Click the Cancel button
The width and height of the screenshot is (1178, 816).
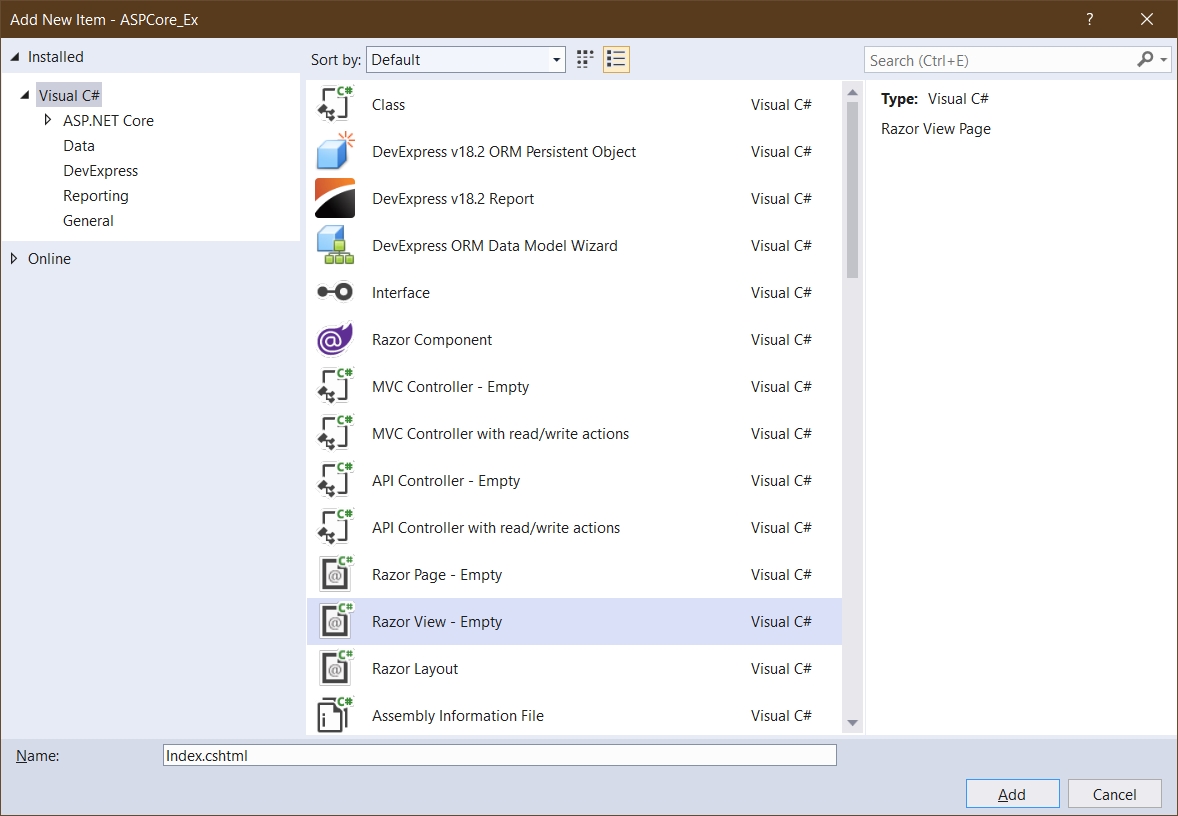click(1114, 794)
